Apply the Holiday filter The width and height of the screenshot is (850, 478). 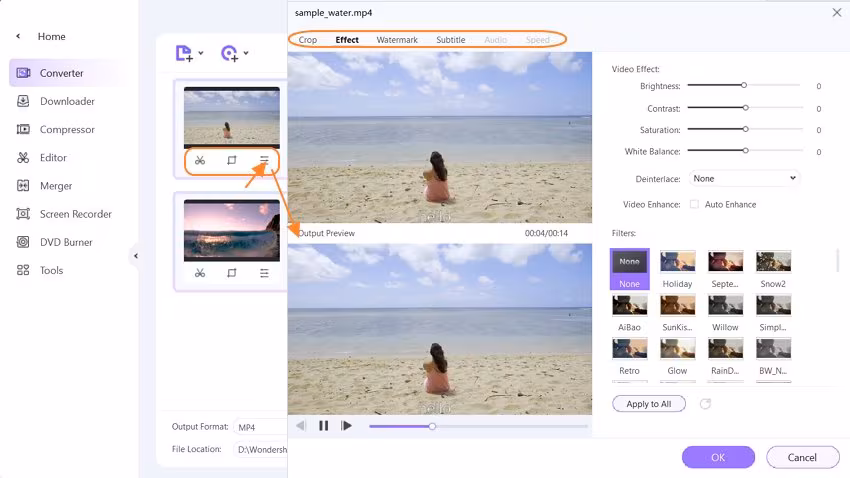[678, 269]
